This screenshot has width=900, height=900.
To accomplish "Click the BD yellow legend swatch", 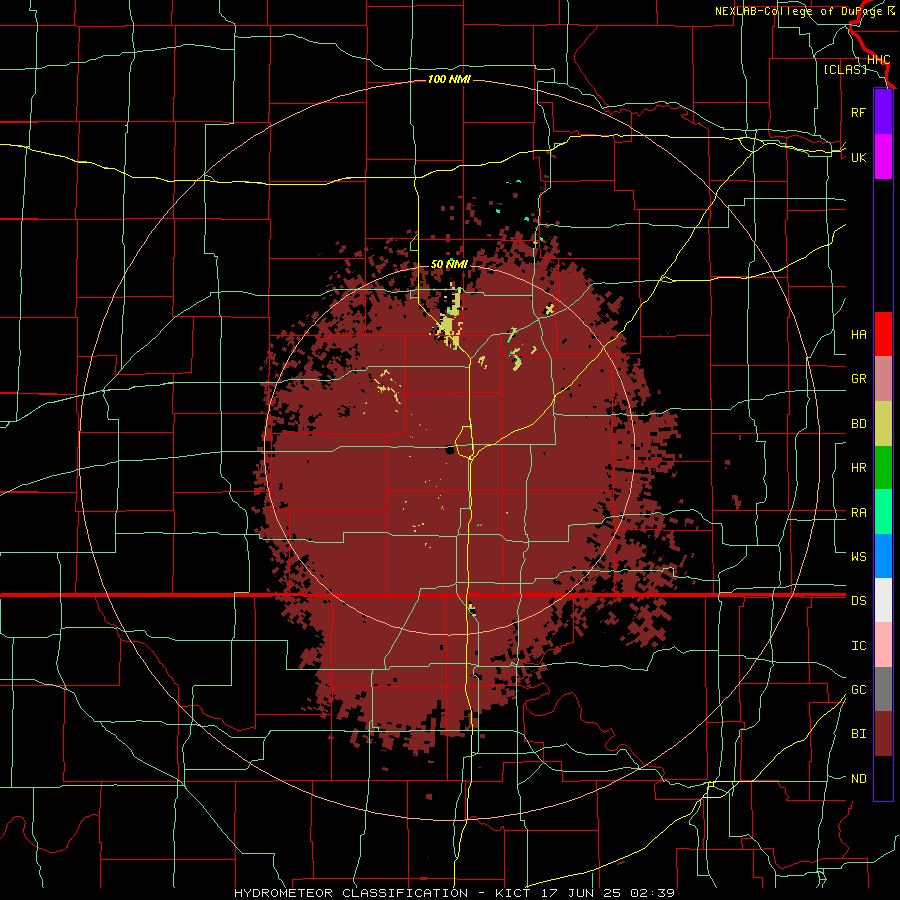I will [x=883, y=423].
